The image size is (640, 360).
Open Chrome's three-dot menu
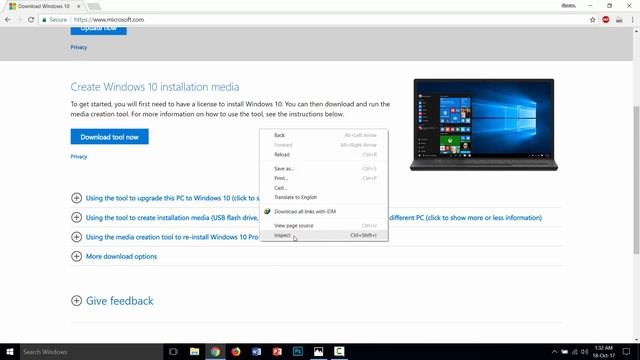(632, 20)
